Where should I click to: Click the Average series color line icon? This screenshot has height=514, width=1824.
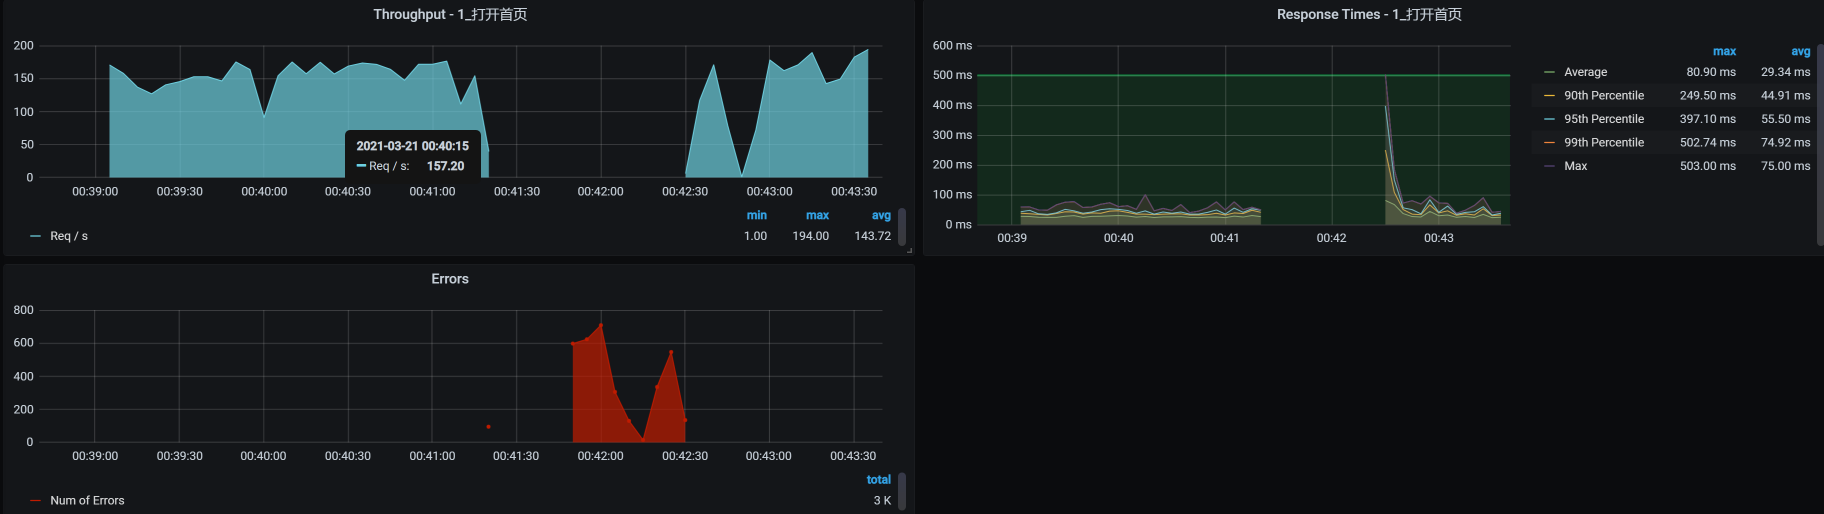click(1549, 72)
